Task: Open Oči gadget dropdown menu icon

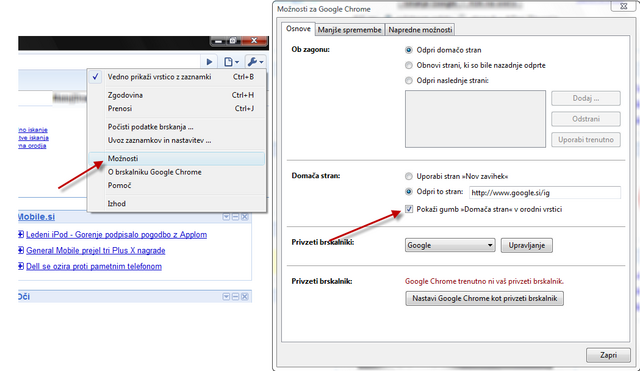Action: coord(226,297)
